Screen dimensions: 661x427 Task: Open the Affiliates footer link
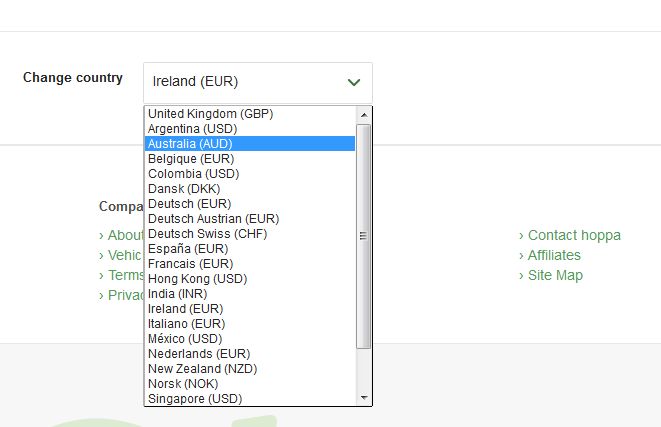554,255
